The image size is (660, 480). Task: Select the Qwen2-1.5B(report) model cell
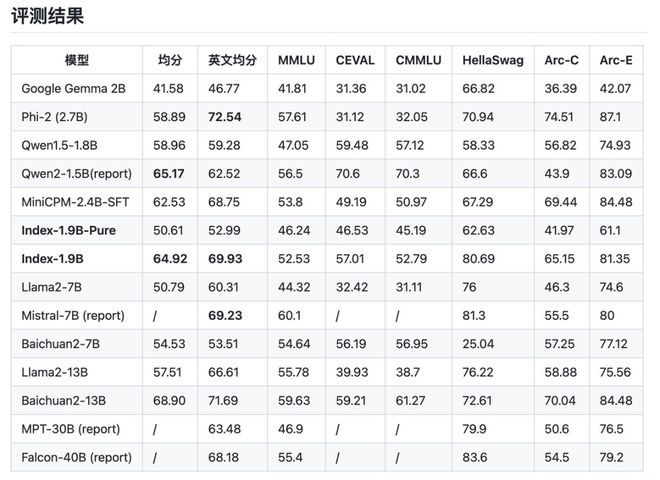pos(77,173)
